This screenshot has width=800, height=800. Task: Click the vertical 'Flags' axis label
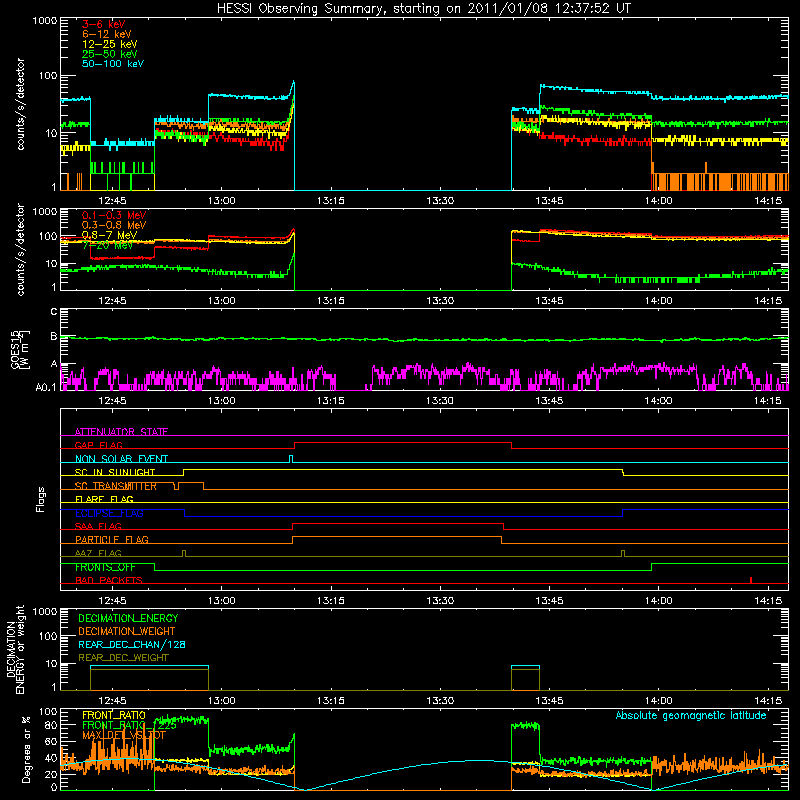point(41,499)
